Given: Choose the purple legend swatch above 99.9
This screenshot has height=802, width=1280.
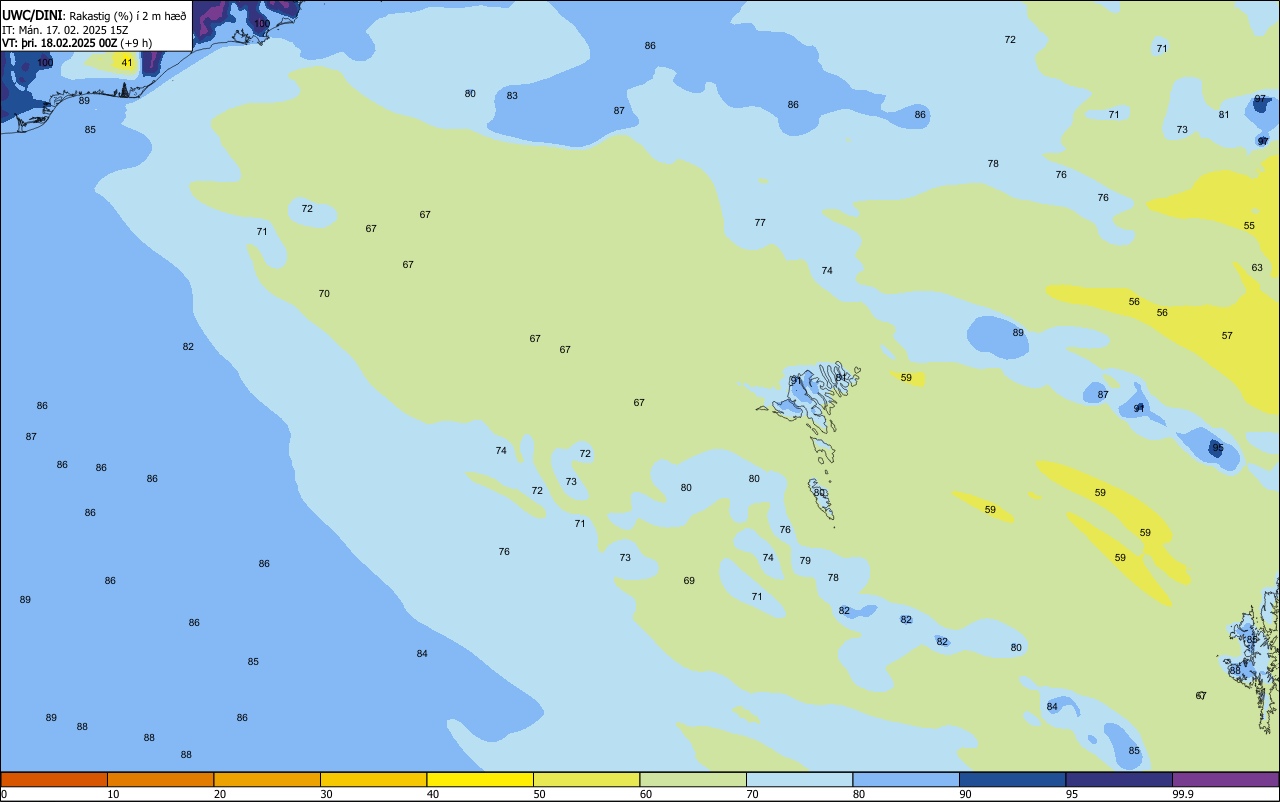Looking at the screenshot, I should pyautogui.click(x=1225, y=779).
